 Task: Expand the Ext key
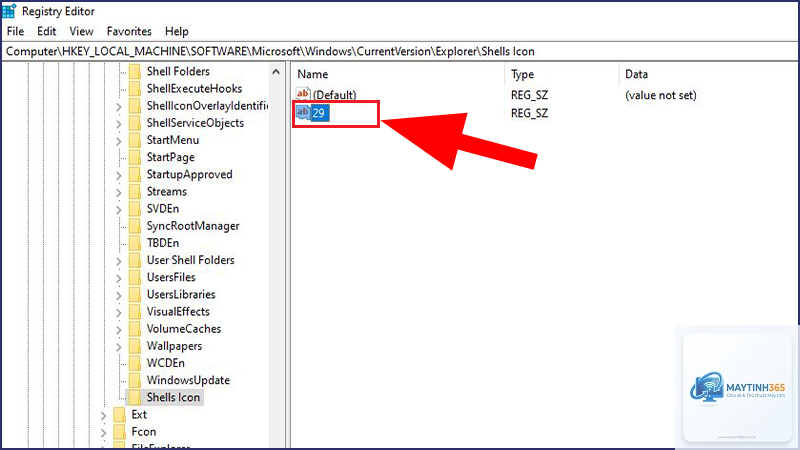[103, 415]
